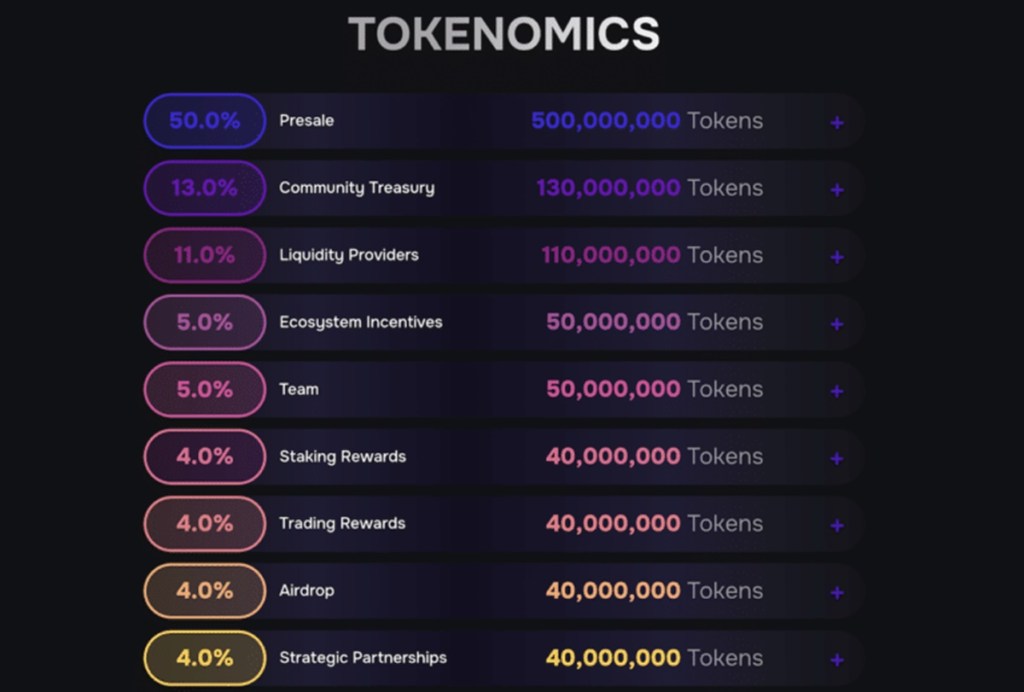The height and width of the screenshot is (692, 1024).
Task: Select the 50.0% Presale badge
Action: [x=204, y=121]
